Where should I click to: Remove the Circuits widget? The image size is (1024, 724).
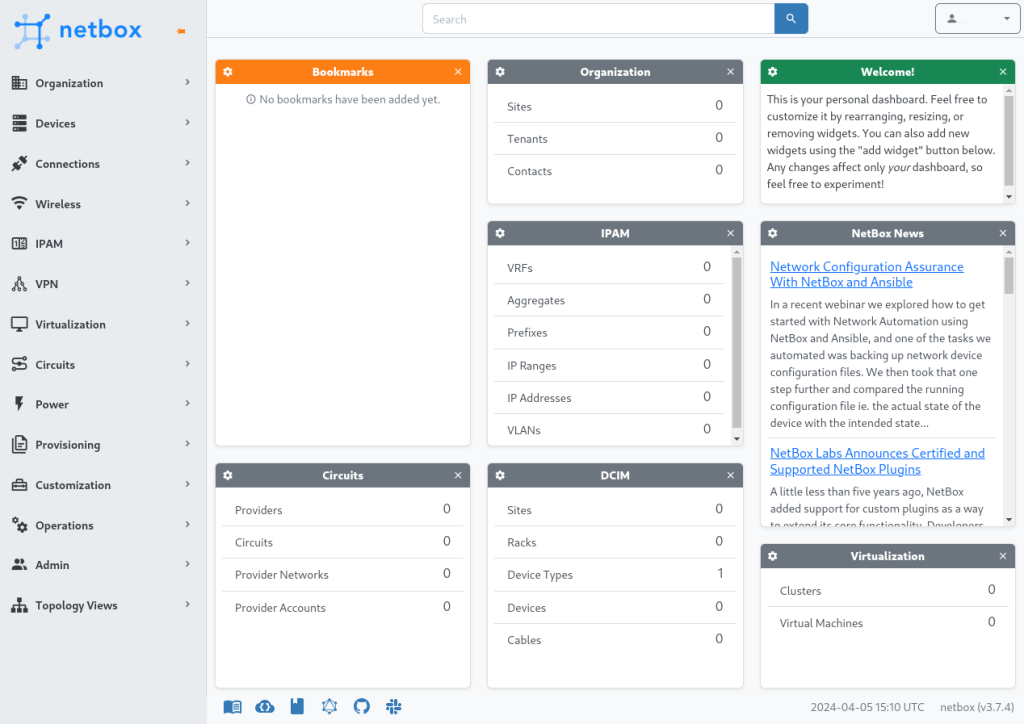(x=458, y=476)
